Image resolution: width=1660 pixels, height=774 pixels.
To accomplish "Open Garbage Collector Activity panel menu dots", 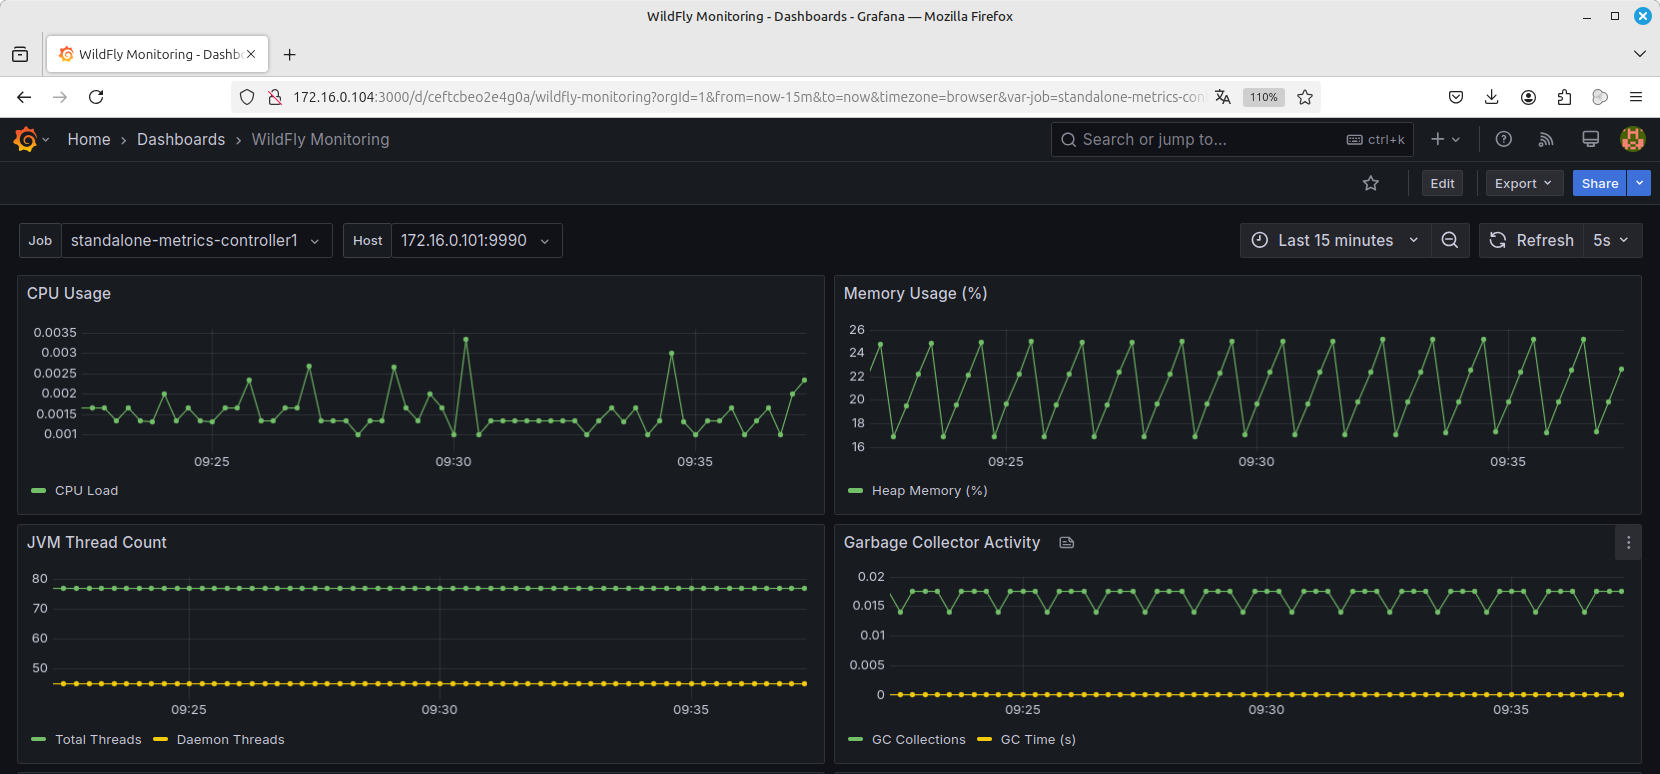I will (x=1628, y=542).
